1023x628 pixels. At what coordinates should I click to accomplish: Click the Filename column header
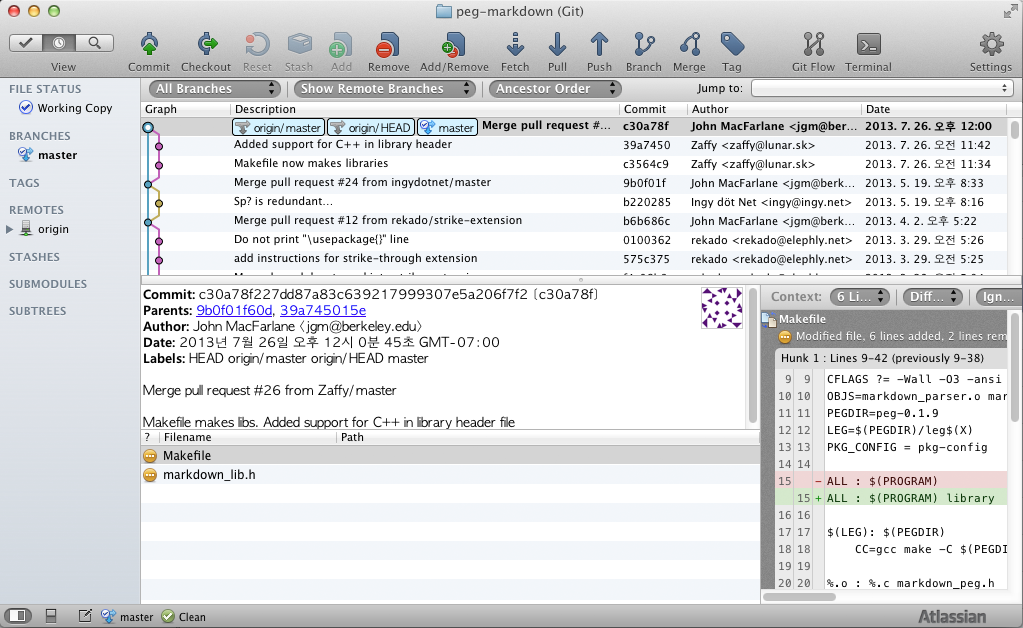pos(248,437)
